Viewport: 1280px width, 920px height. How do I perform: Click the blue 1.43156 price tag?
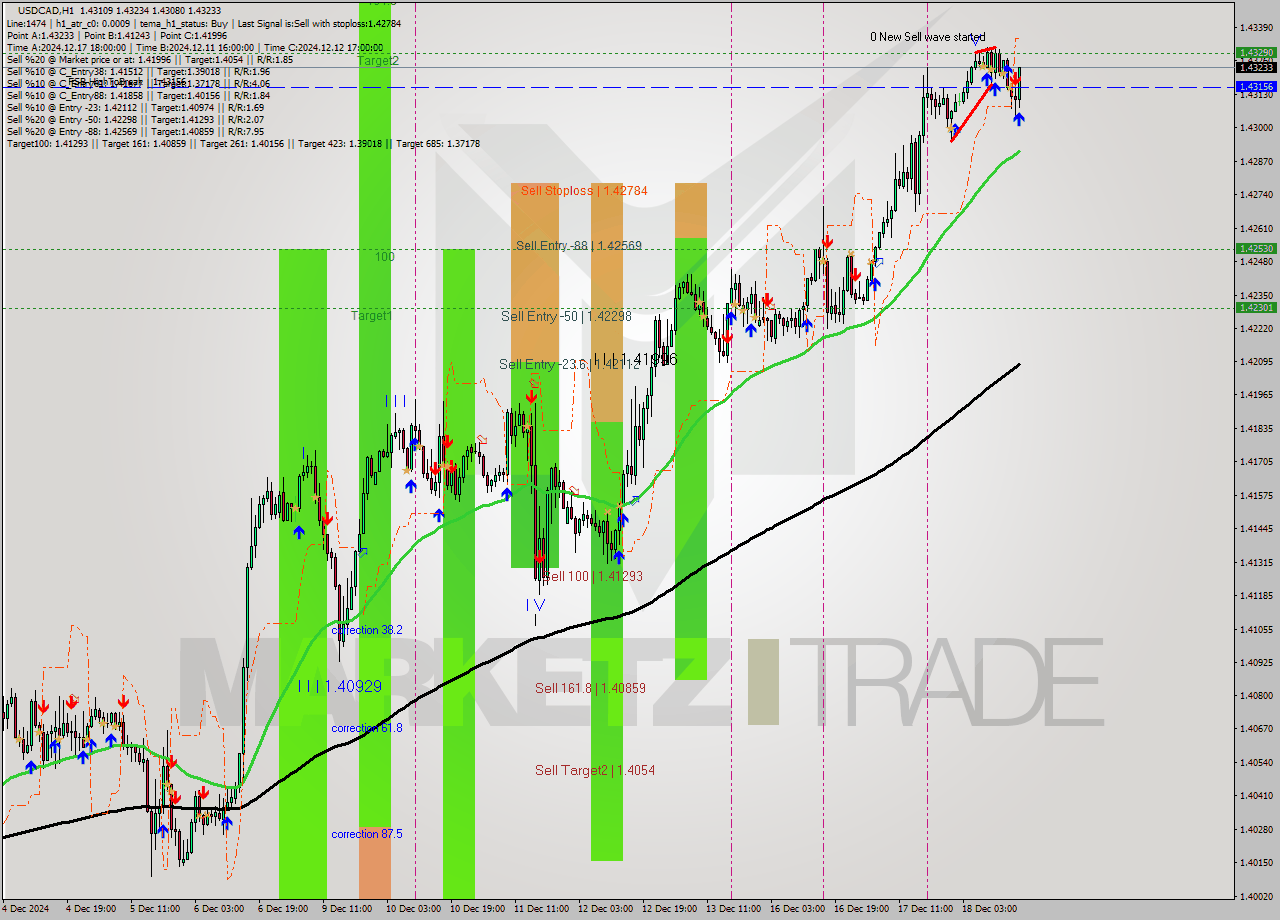coord(1256,87)
